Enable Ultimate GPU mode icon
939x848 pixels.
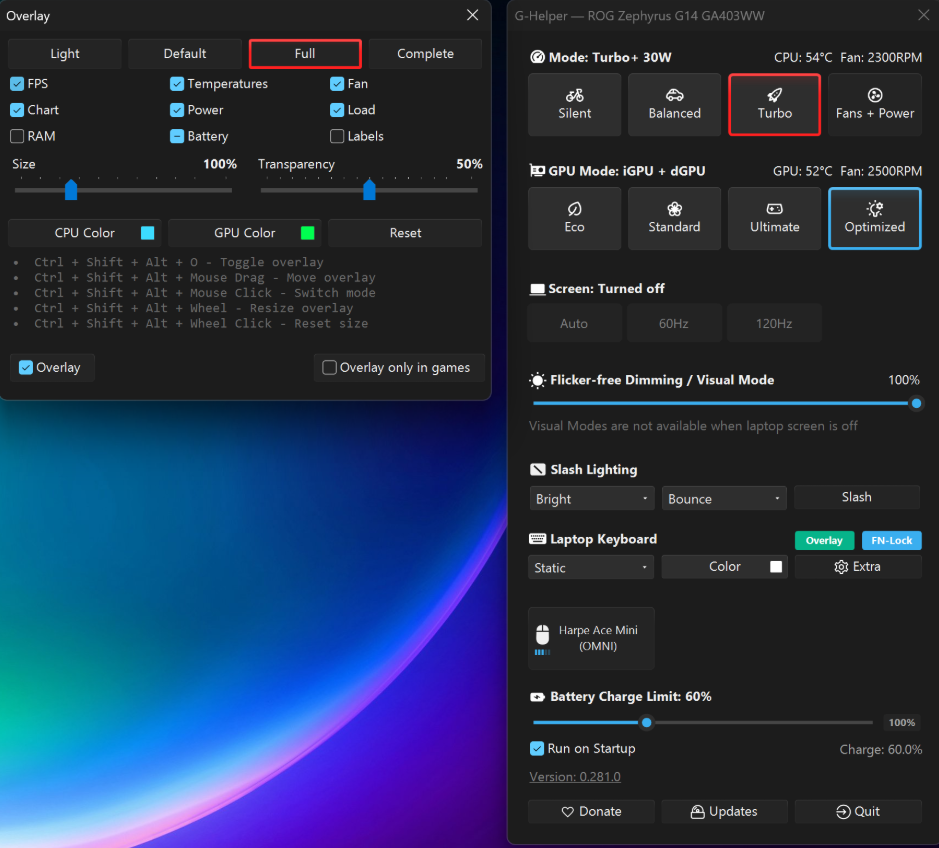point(774,208)
